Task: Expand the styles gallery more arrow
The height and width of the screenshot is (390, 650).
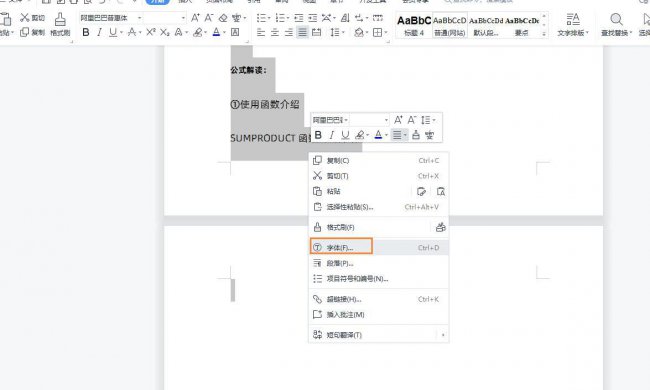Action: pyautogui.click(x=544, y=34)
